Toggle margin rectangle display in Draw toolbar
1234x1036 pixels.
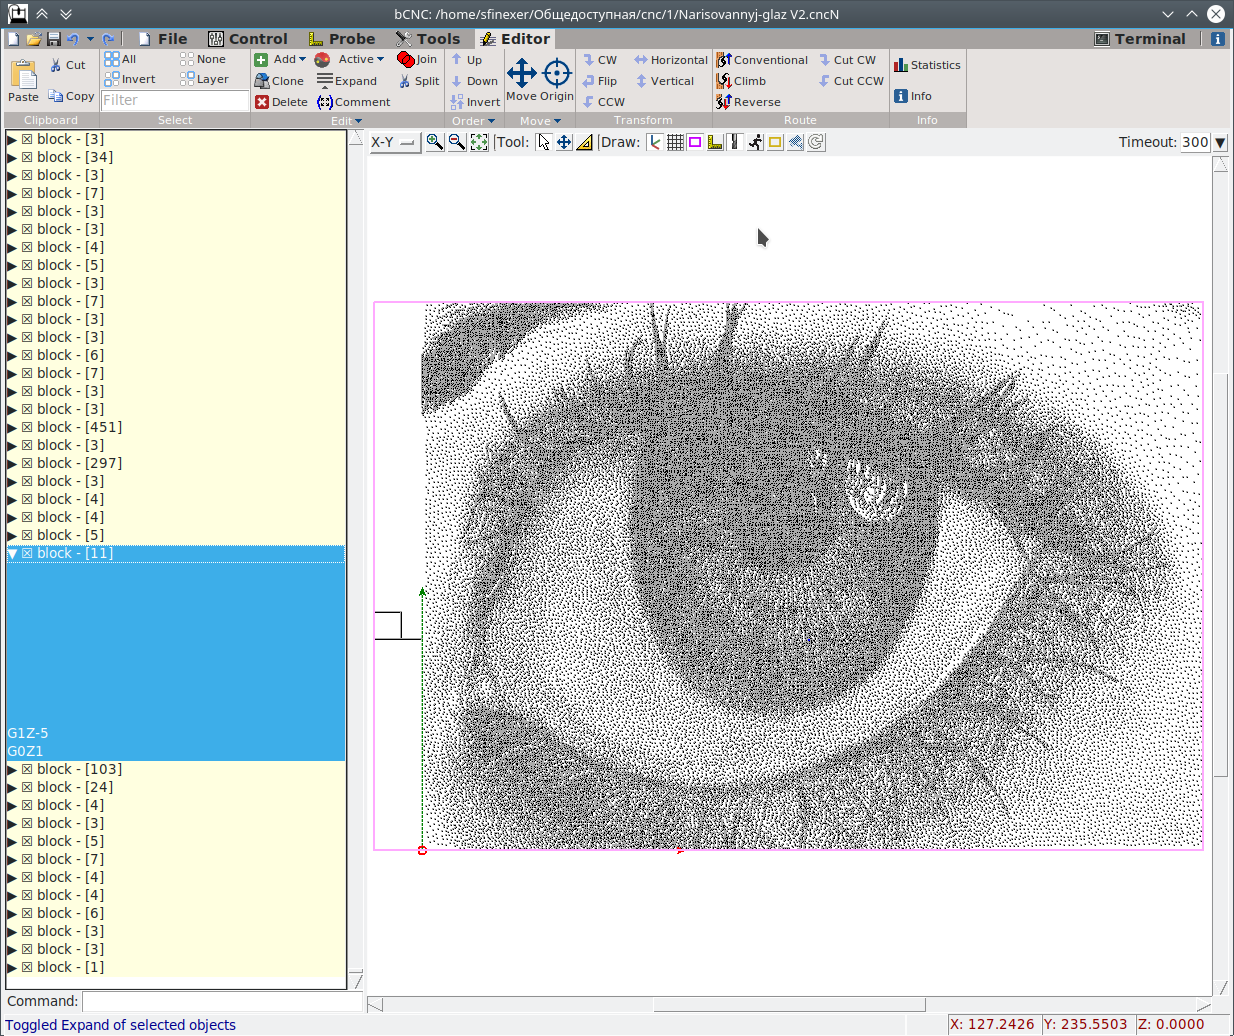(695, 142)
